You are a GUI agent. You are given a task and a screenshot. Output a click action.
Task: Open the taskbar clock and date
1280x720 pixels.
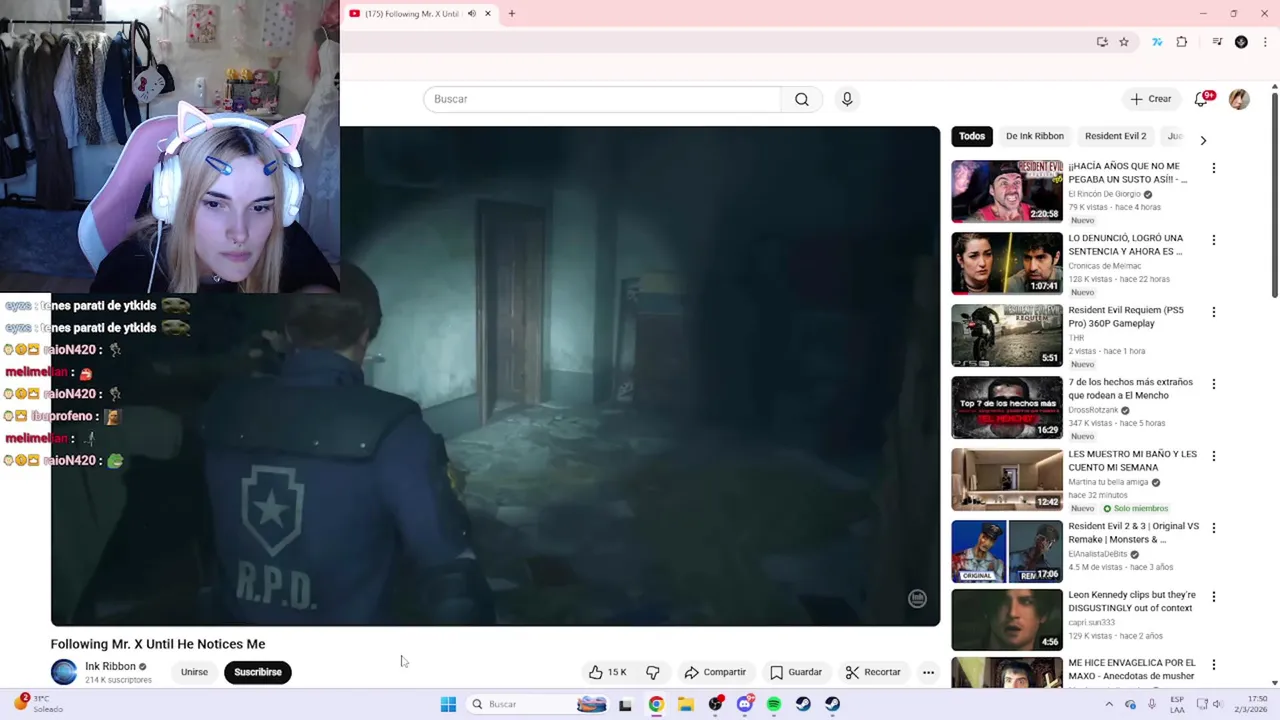pyautogui.click(x=1250, y=704)
